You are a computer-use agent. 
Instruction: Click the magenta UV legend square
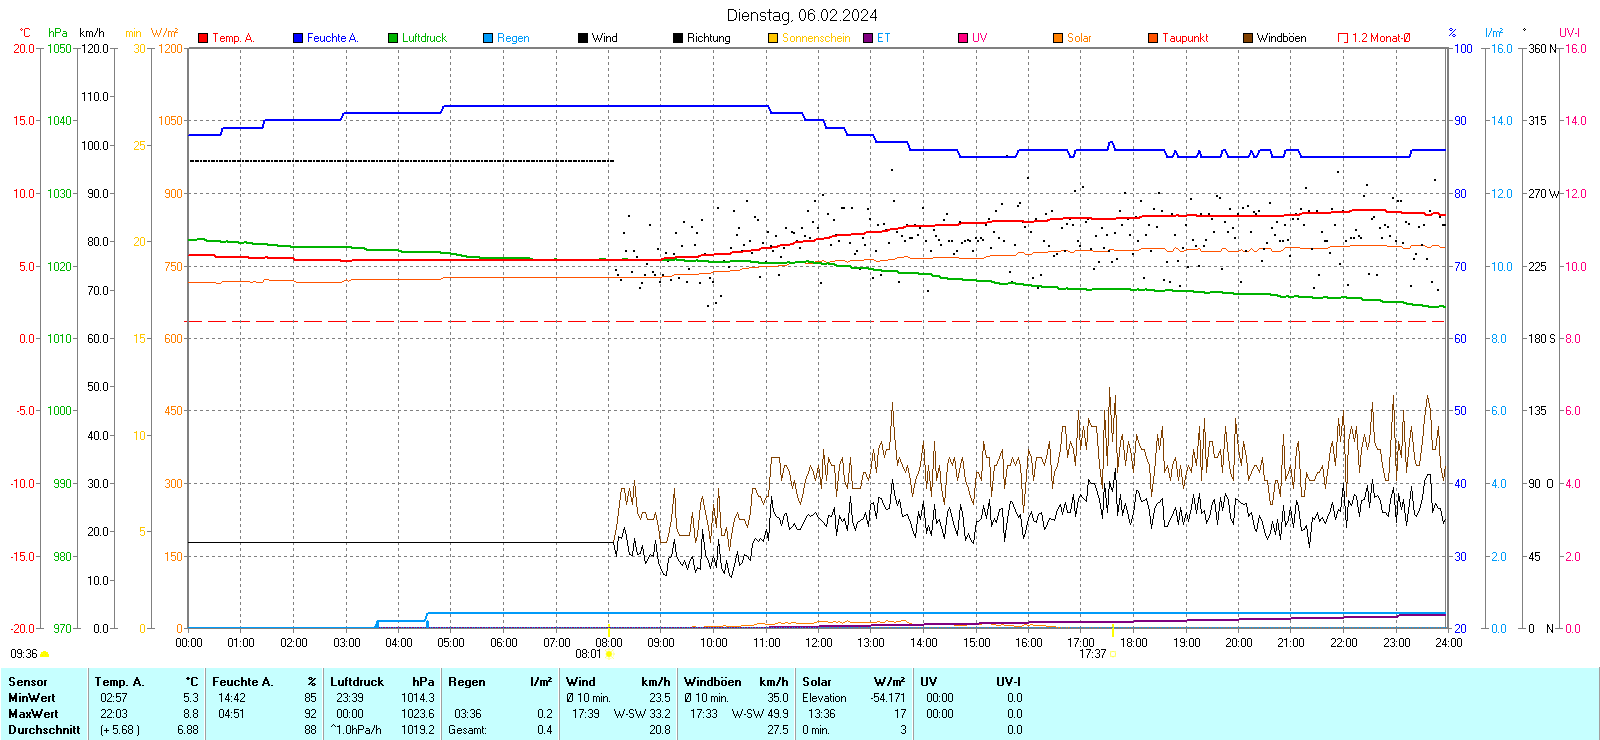click(963, 38)
